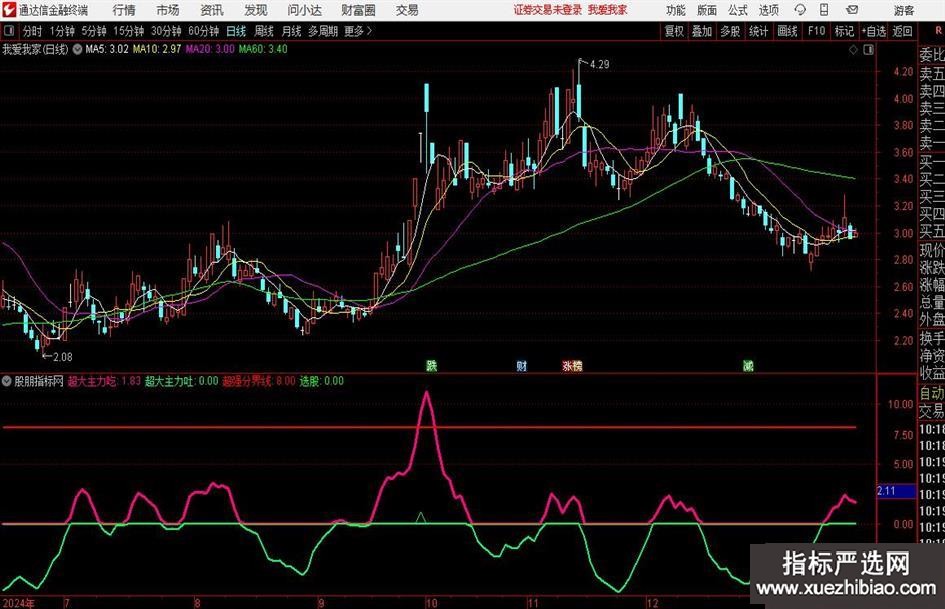Click the 我爱我家(日线) chart title

35,49
